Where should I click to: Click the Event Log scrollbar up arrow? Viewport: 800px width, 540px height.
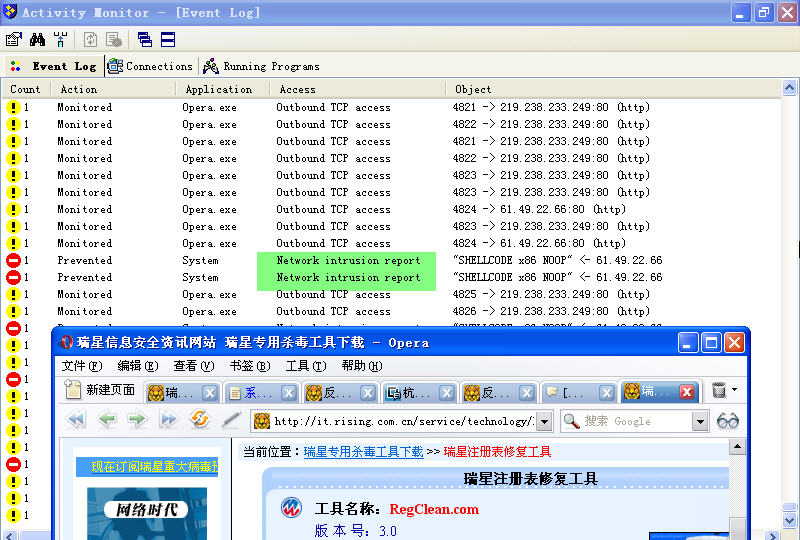point(789,88)
